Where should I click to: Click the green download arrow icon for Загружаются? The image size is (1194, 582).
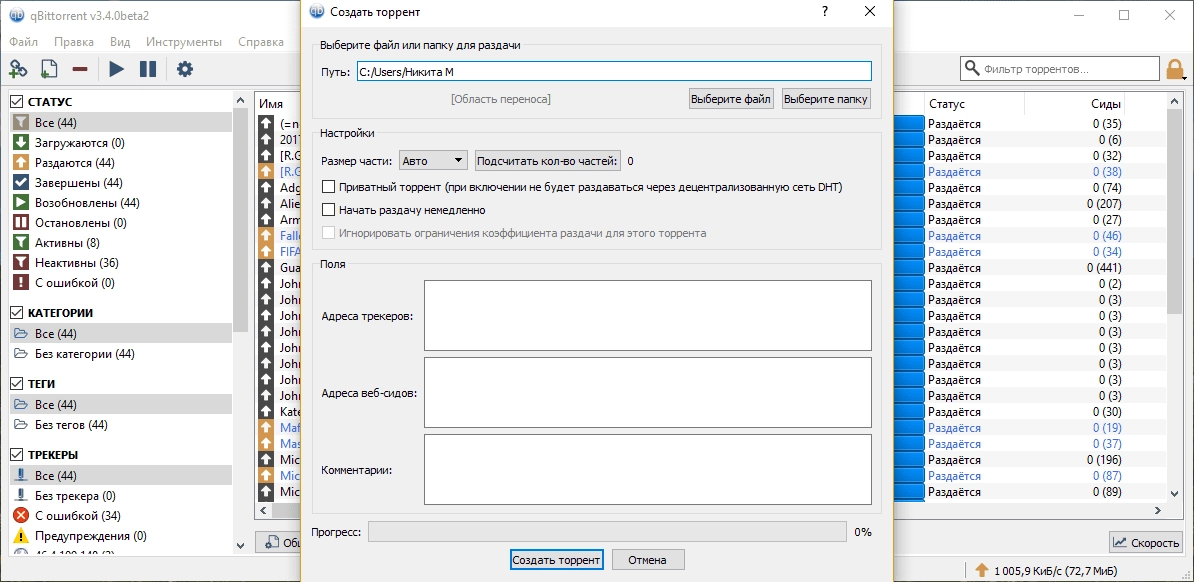pyautogui.click(x=21, y=142)
